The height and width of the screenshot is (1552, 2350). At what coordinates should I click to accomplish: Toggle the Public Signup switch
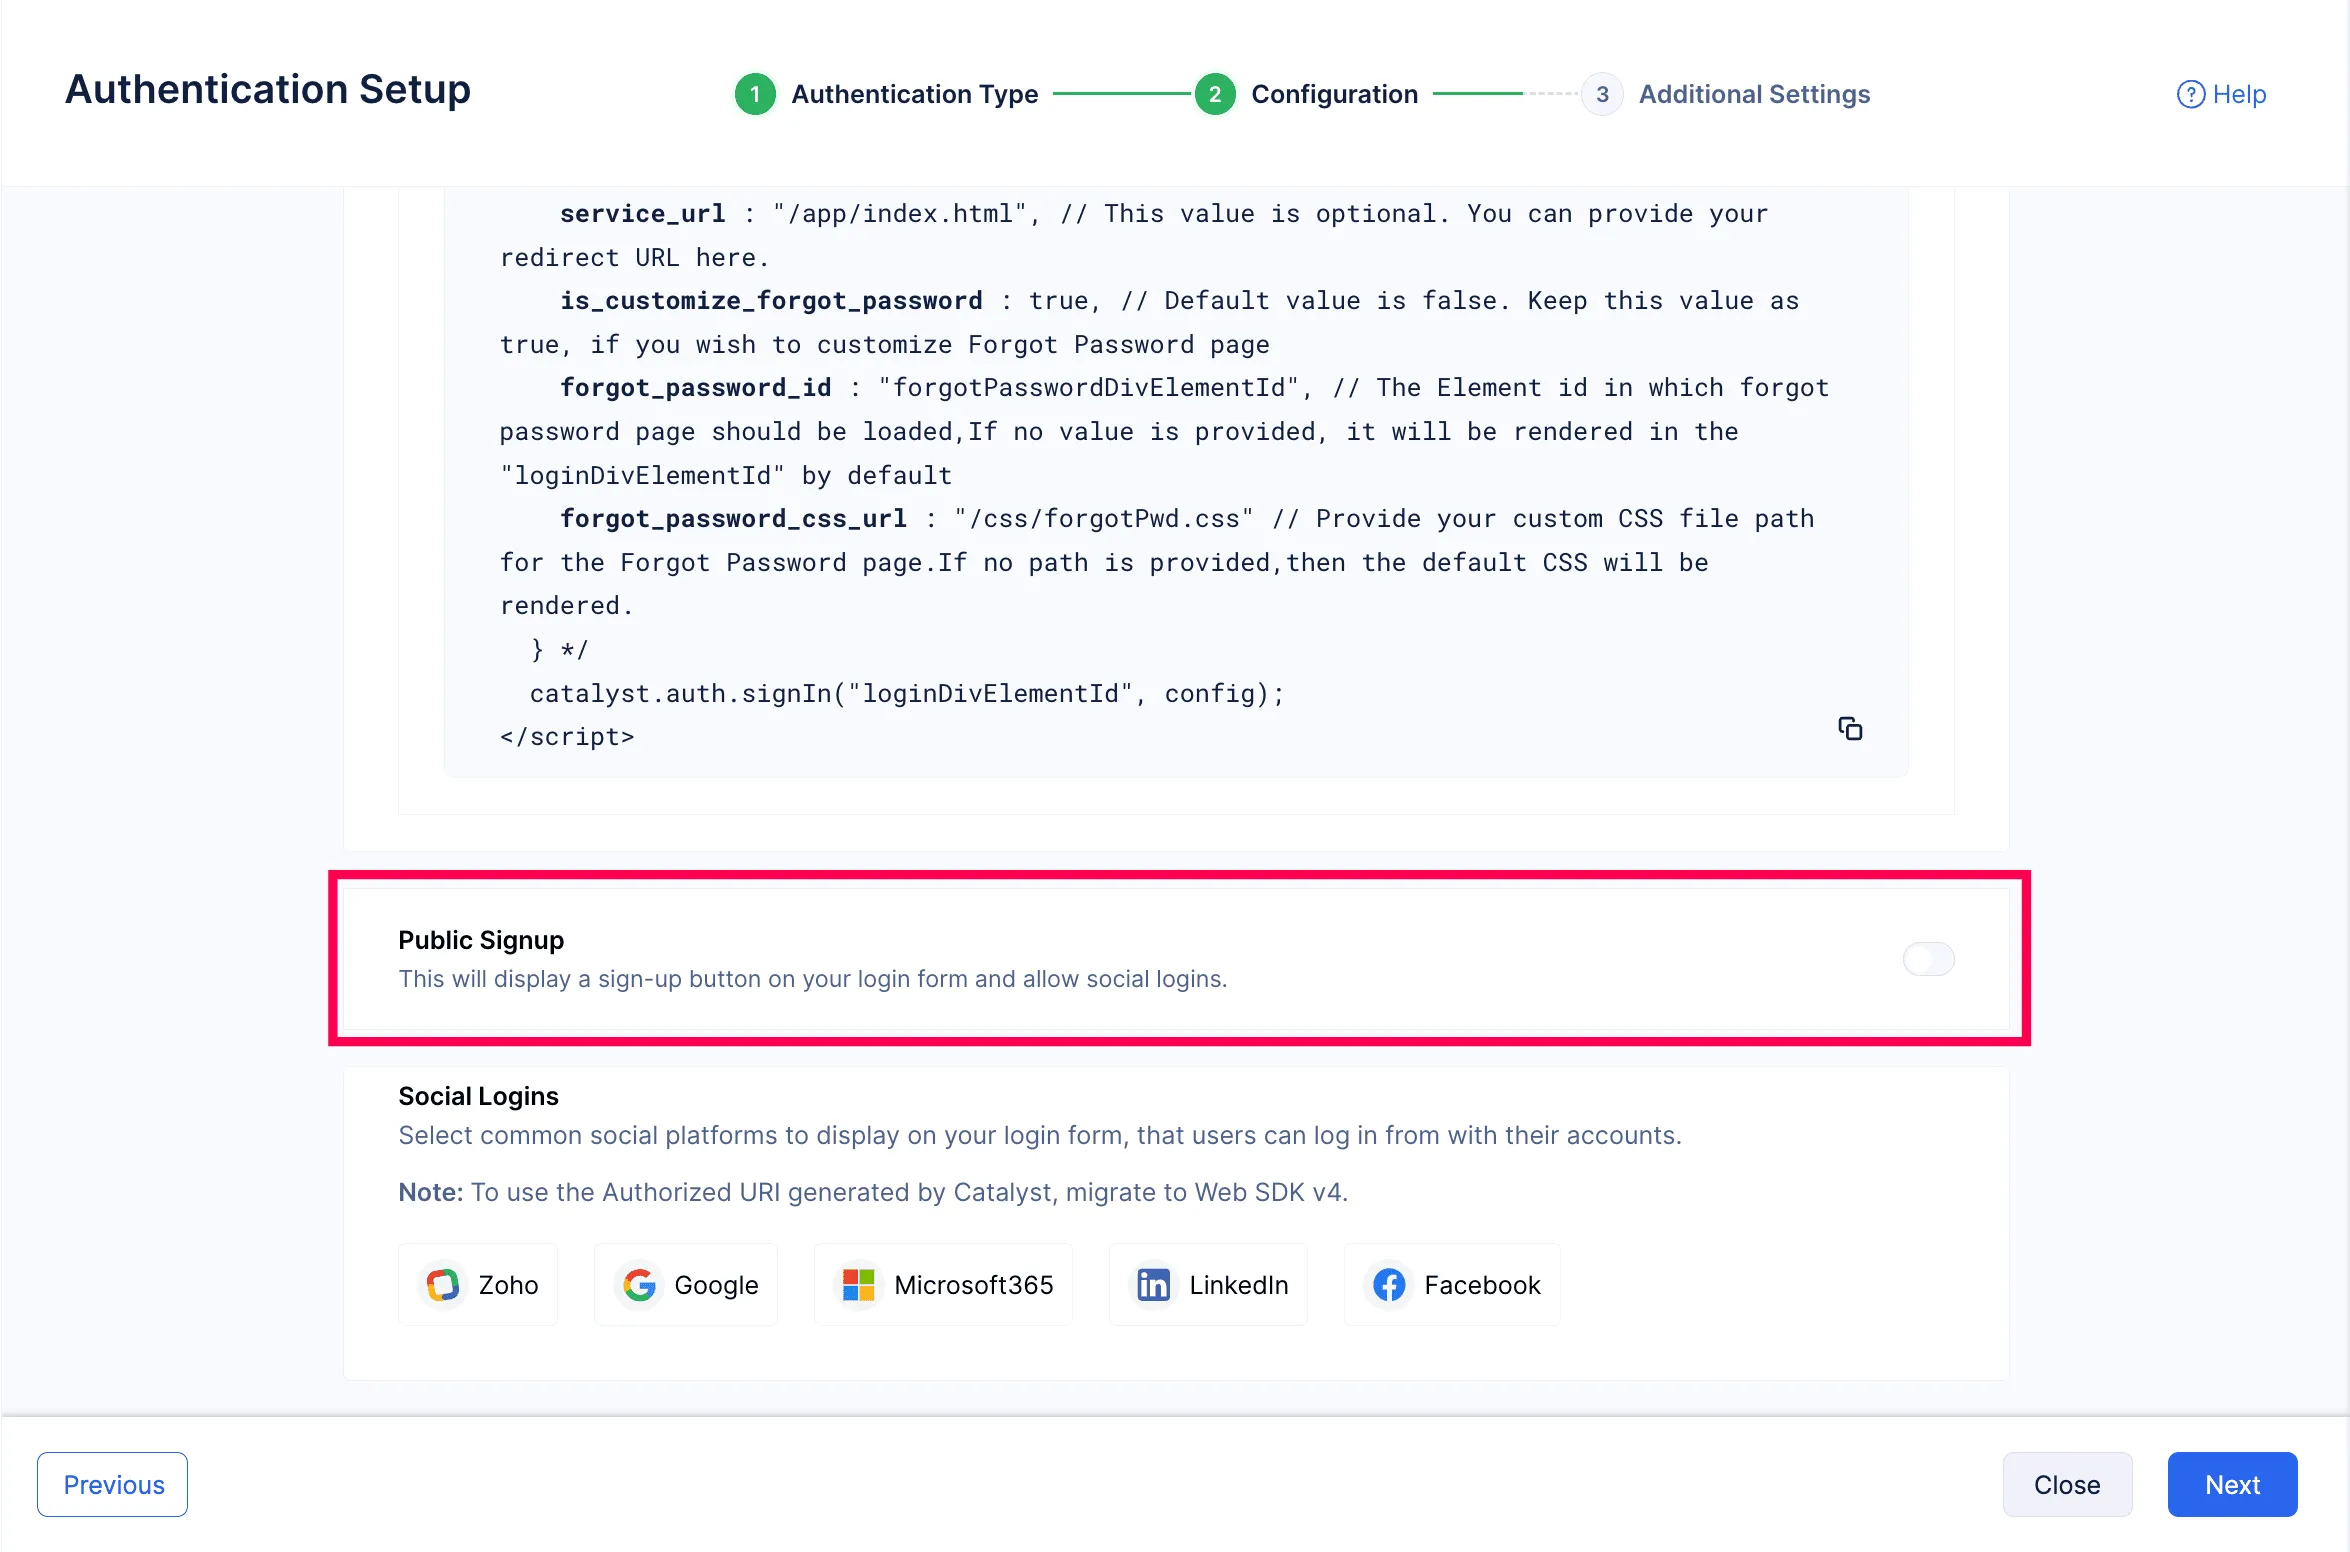point(1928,959)
